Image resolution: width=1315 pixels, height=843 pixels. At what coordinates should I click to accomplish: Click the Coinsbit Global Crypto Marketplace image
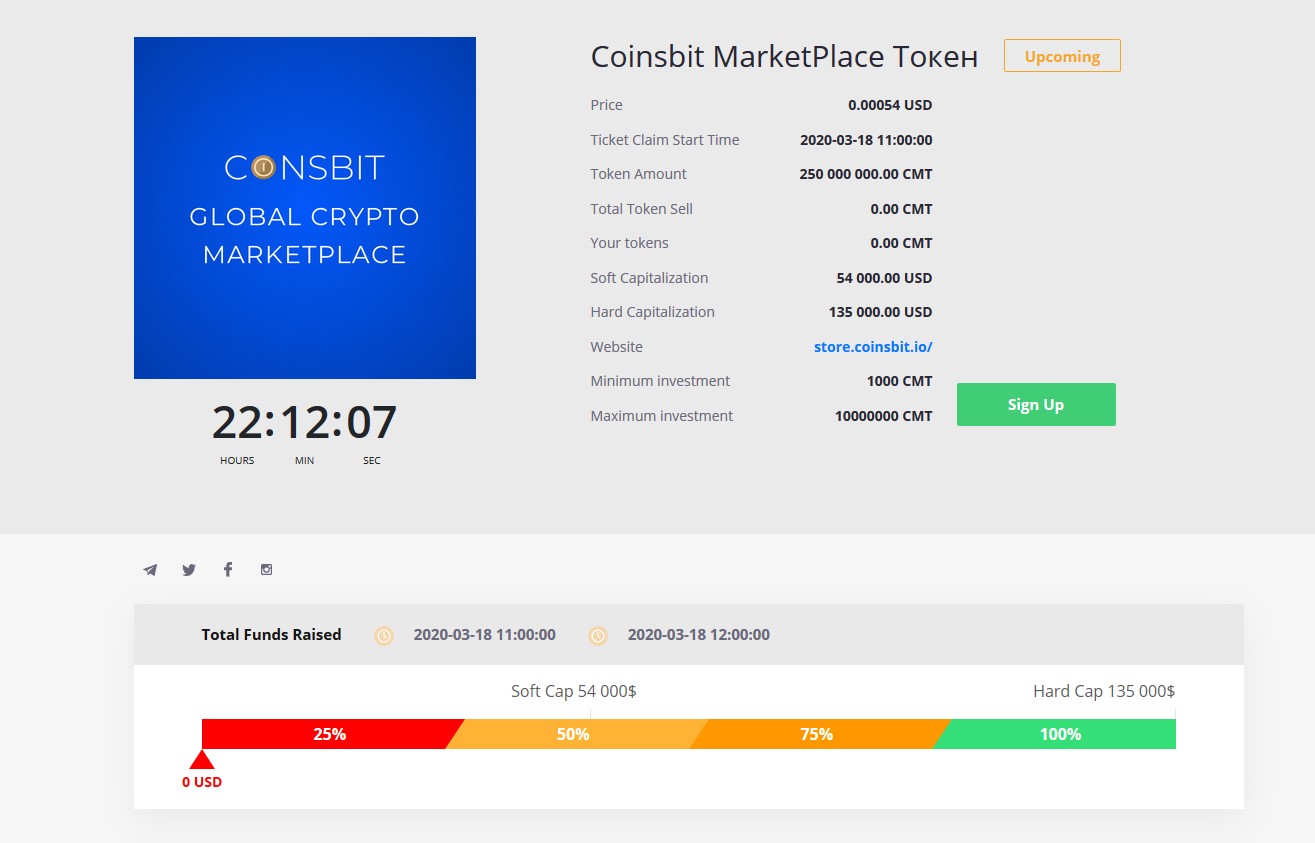click(305, 208)
